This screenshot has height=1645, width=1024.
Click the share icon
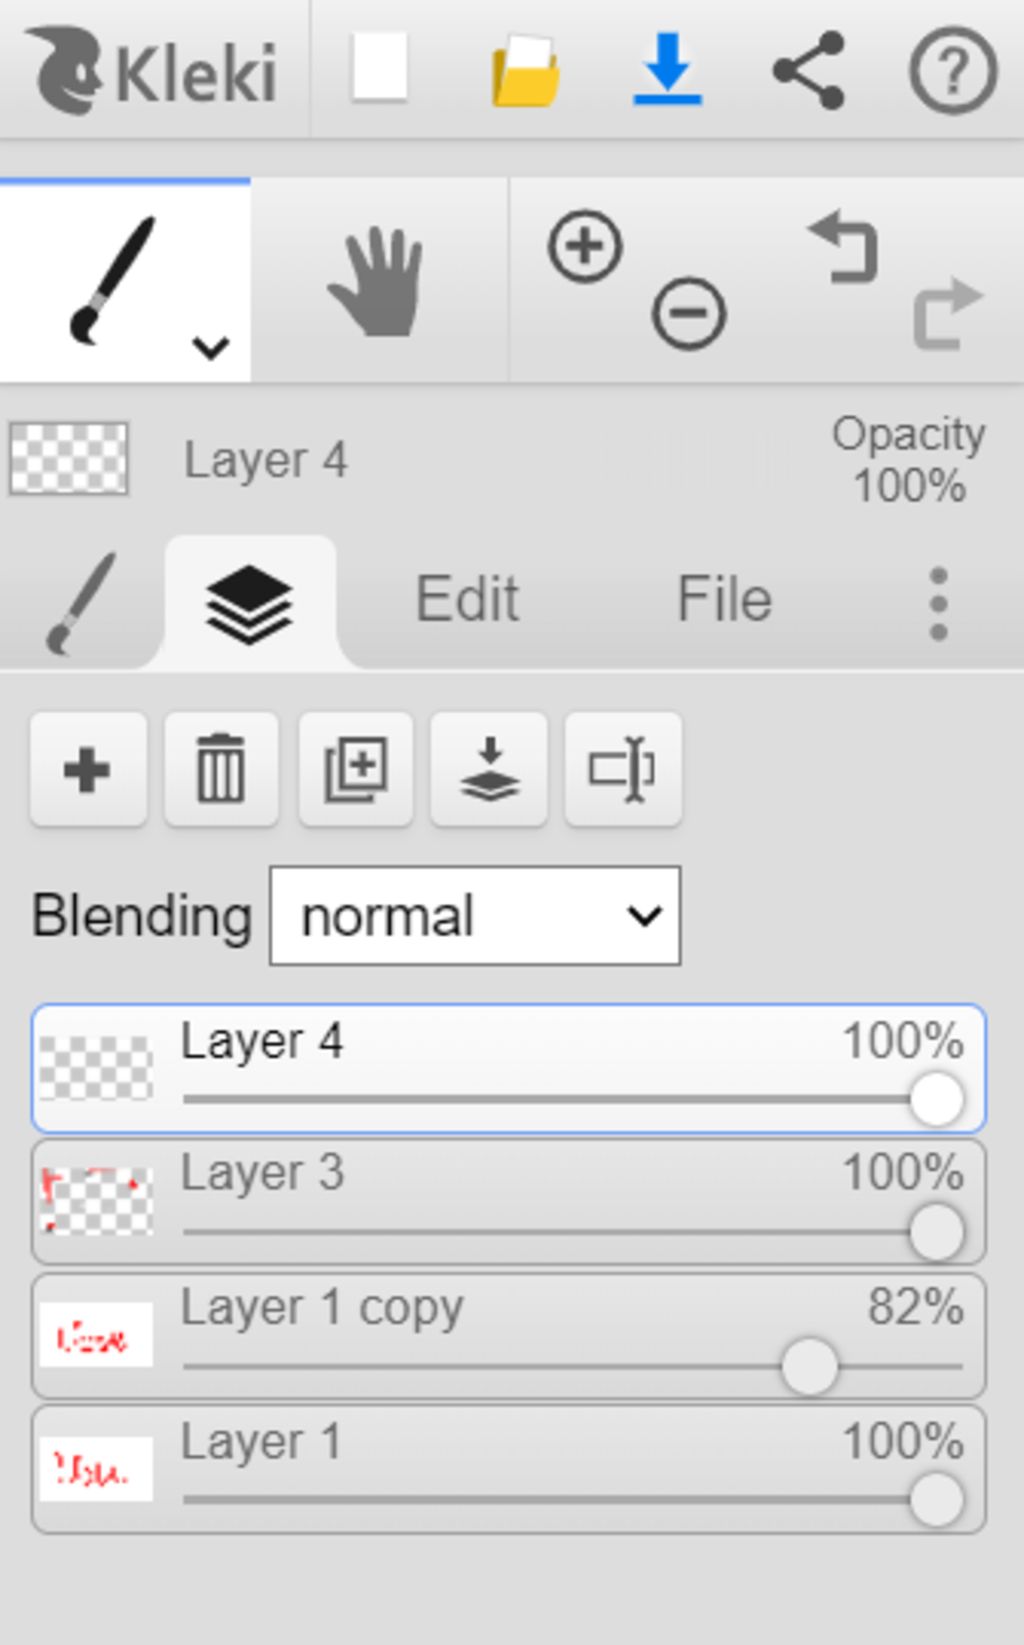(809, 70)
